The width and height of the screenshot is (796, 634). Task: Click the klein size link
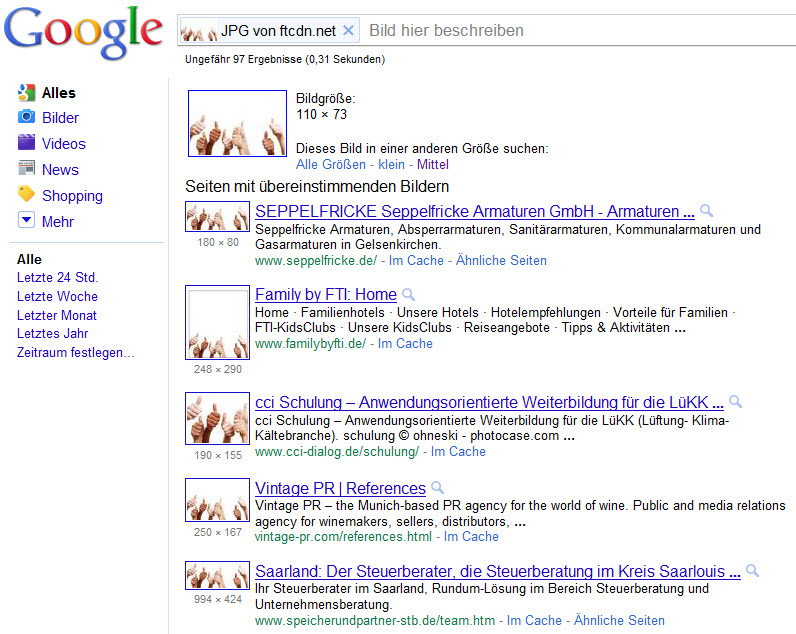tap(391, 164)
